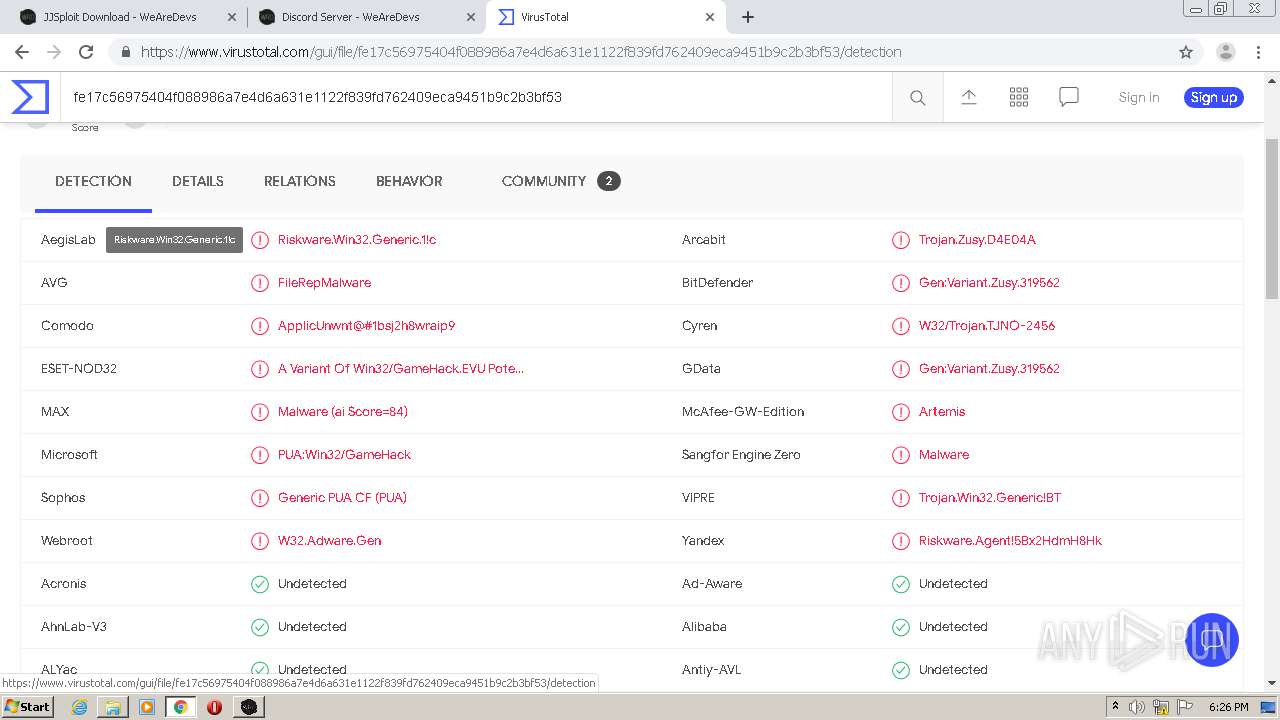This screenshot has height=720, width=1280.
Task: Close the VirusTotal tab
Action: pos(710,17)
